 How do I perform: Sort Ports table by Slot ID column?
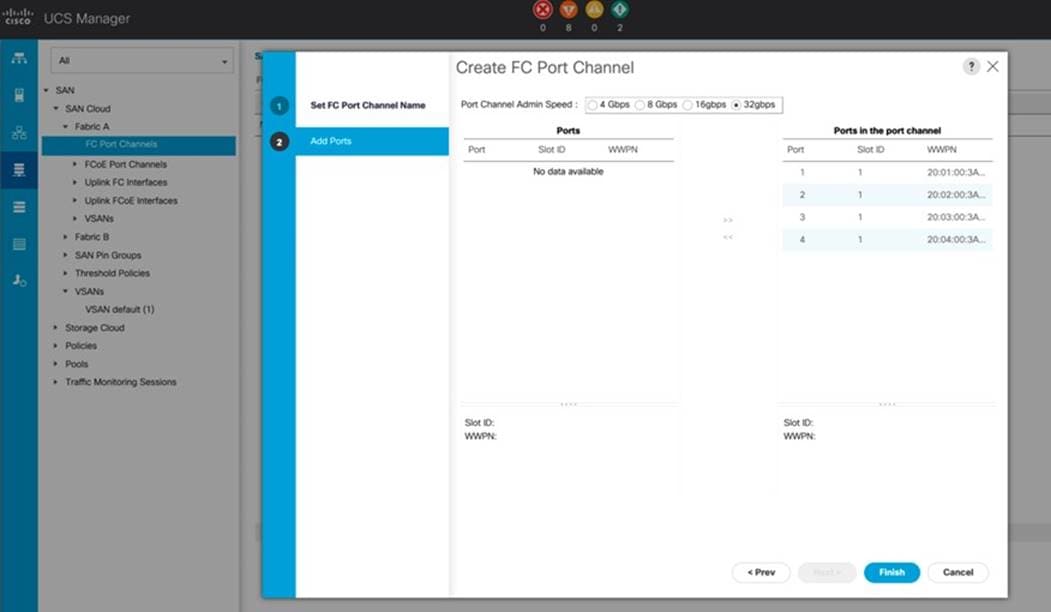coord(552,149)
